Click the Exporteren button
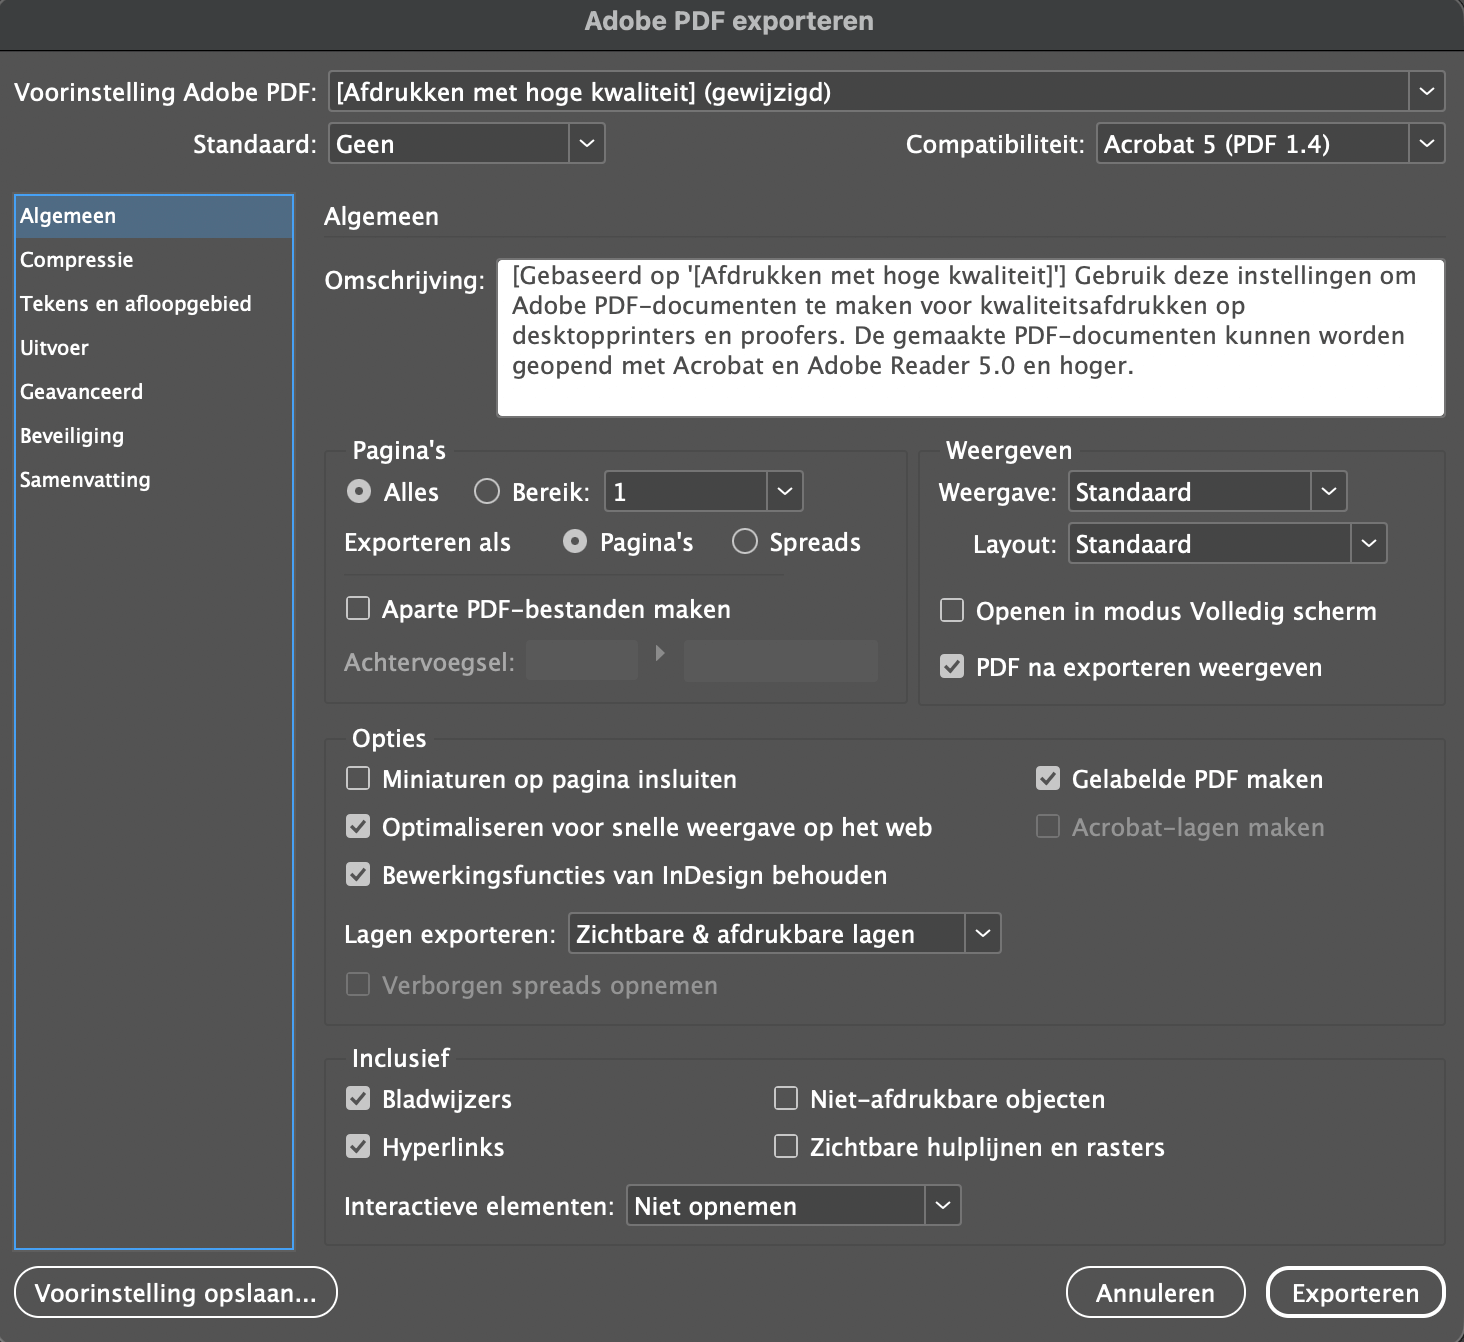The width and height of the screenshot is (1464, 1342). point(1355,1292)
